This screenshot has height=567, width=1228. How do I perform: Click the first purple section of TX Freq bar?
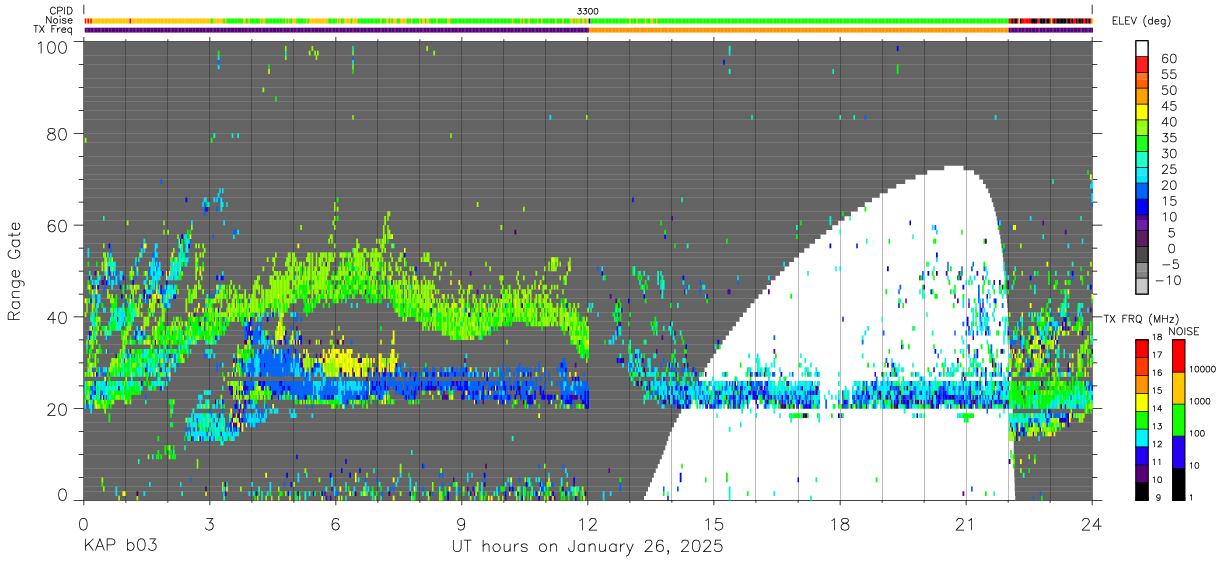pyautogui.click(x=336, y=30)
